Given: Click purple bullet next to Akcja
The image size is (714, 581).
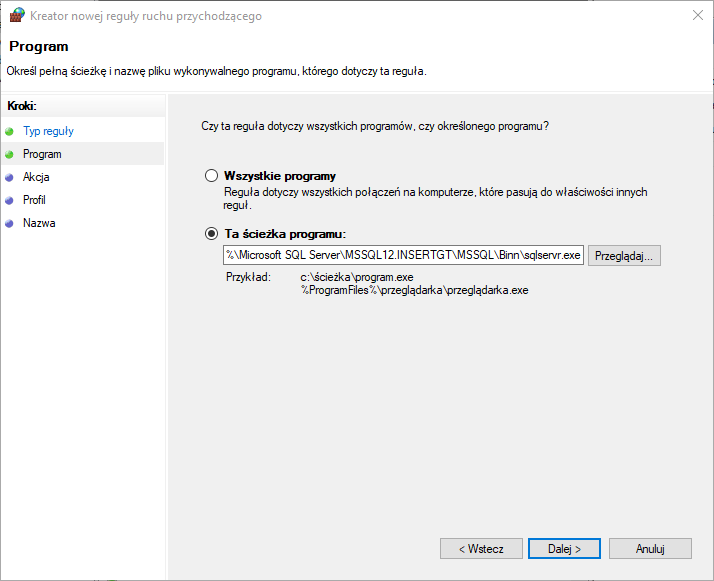Looking at the screenshot, I should 9,178.
